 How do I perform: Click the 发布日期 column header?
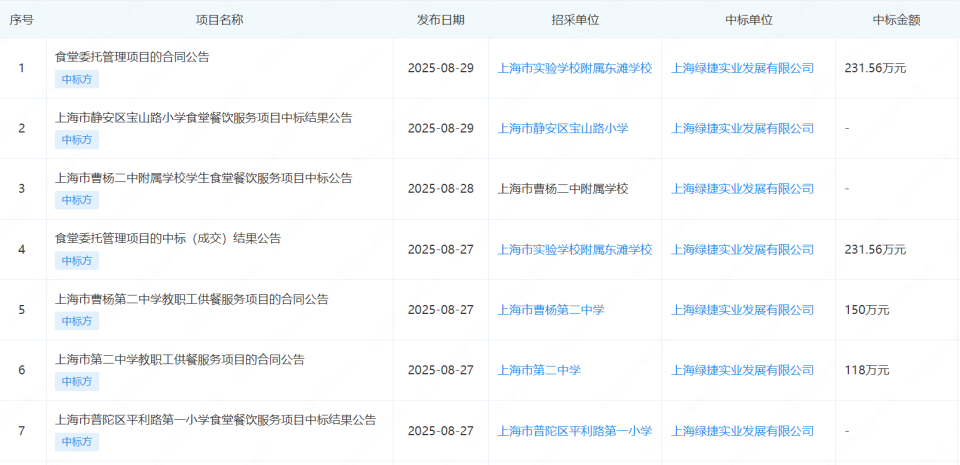441,20
